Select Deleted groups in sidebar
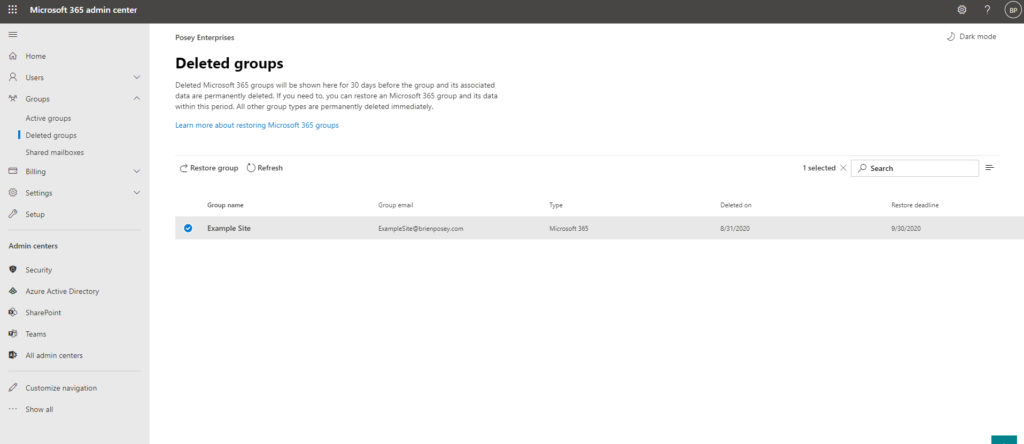 pos(51,135)
